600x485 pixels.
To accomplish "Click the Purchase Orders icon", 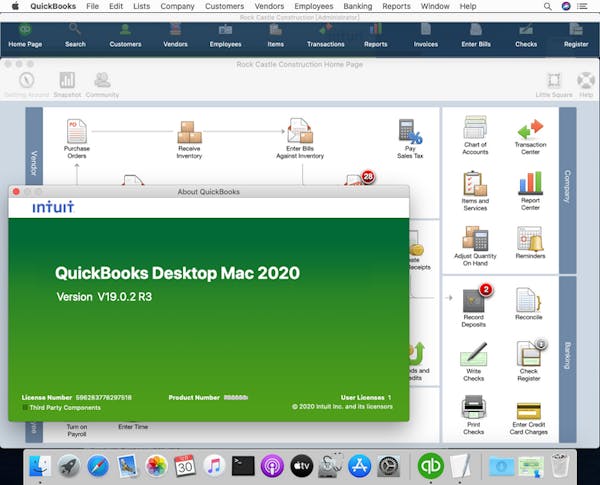I will [77, 131].
